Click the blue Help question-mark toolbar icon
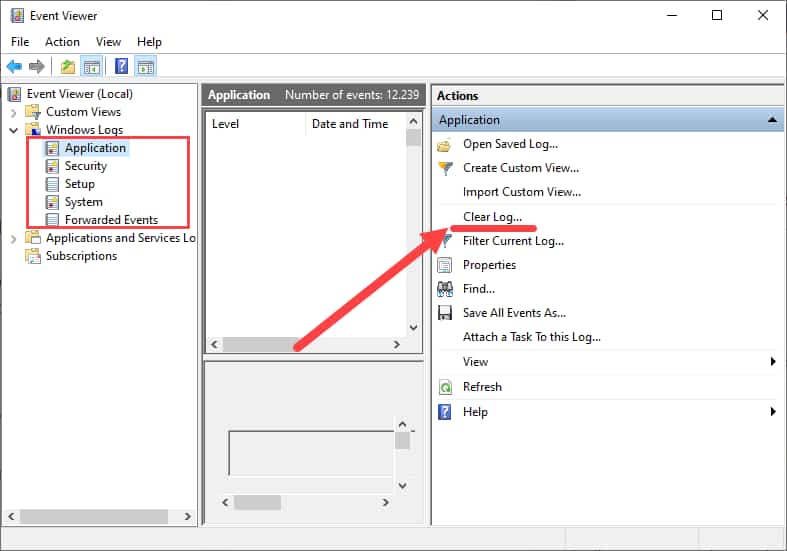The height and width of the screenshot is (551, 787). coord(121,67)
